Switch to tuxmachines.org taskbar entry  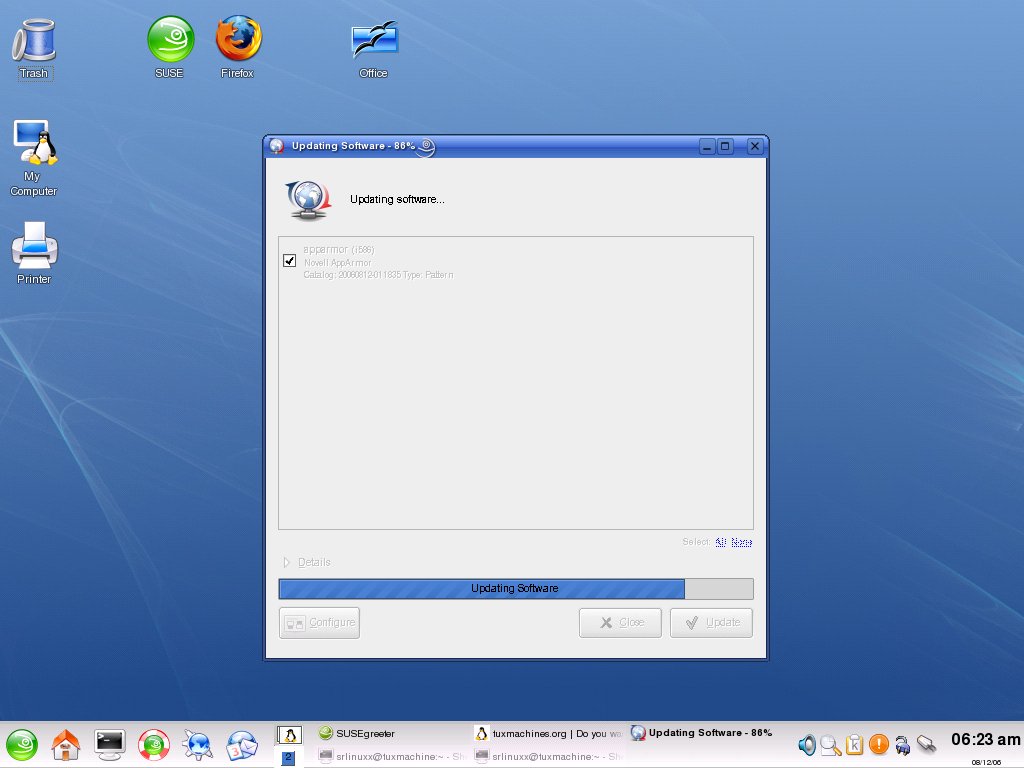[549, 733]
